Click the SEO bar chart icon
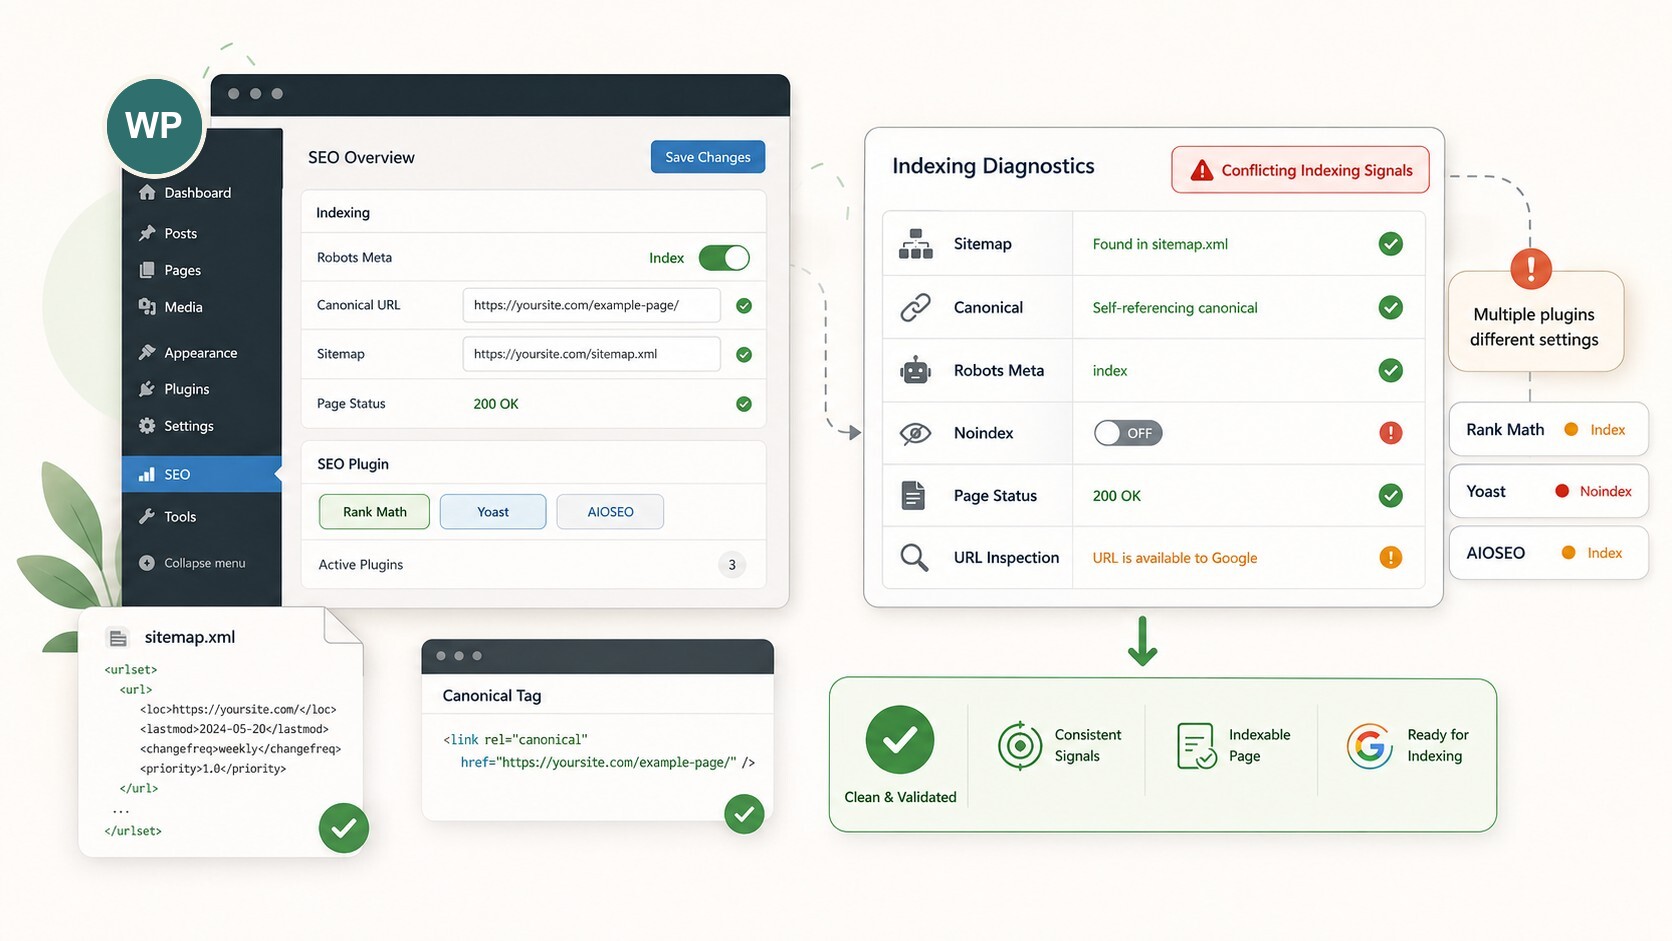This screenshot has height=941, width=1672. 147,474
